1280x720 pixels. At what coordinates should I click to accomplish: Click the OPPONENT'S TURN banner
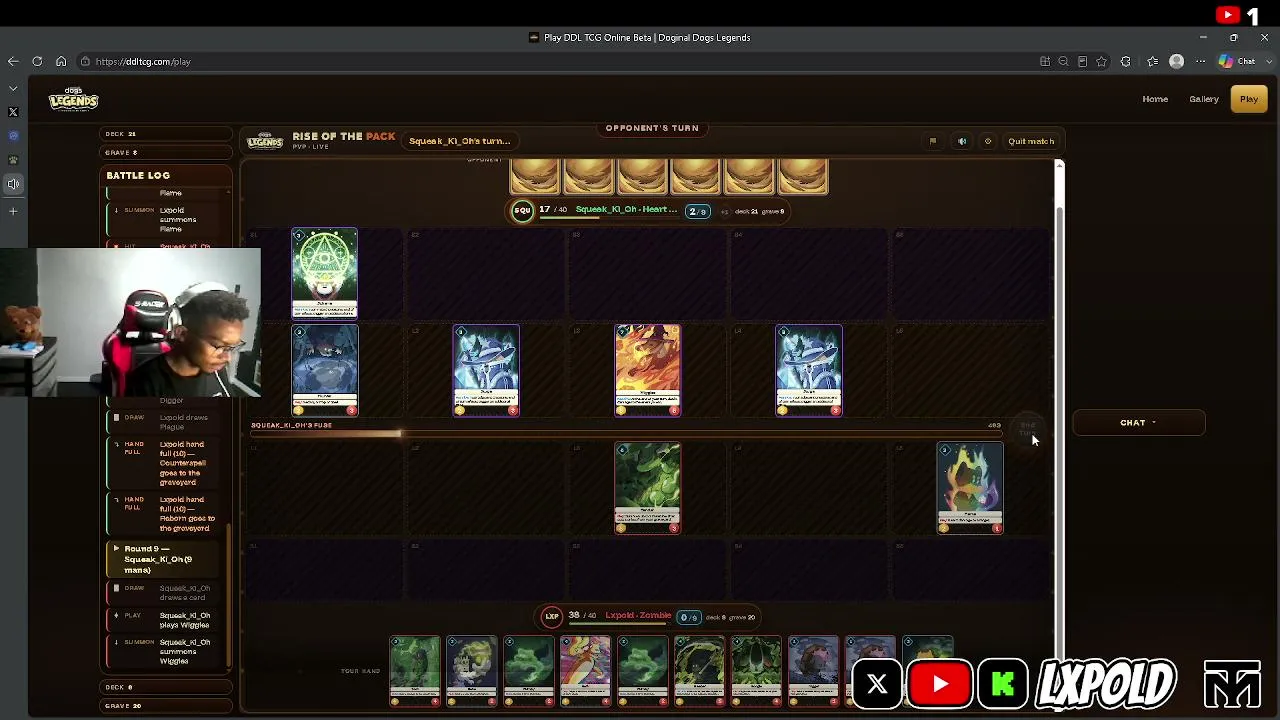click(652, 128)
